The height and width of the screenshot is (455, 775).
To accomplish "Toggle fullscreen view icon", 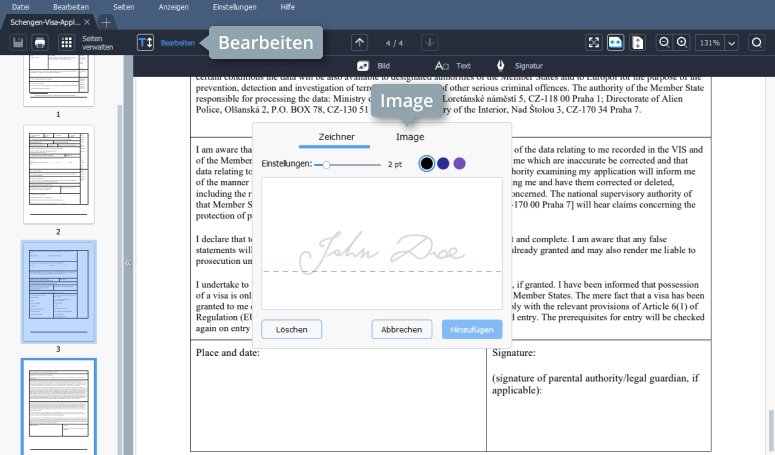I will [594, 42].
